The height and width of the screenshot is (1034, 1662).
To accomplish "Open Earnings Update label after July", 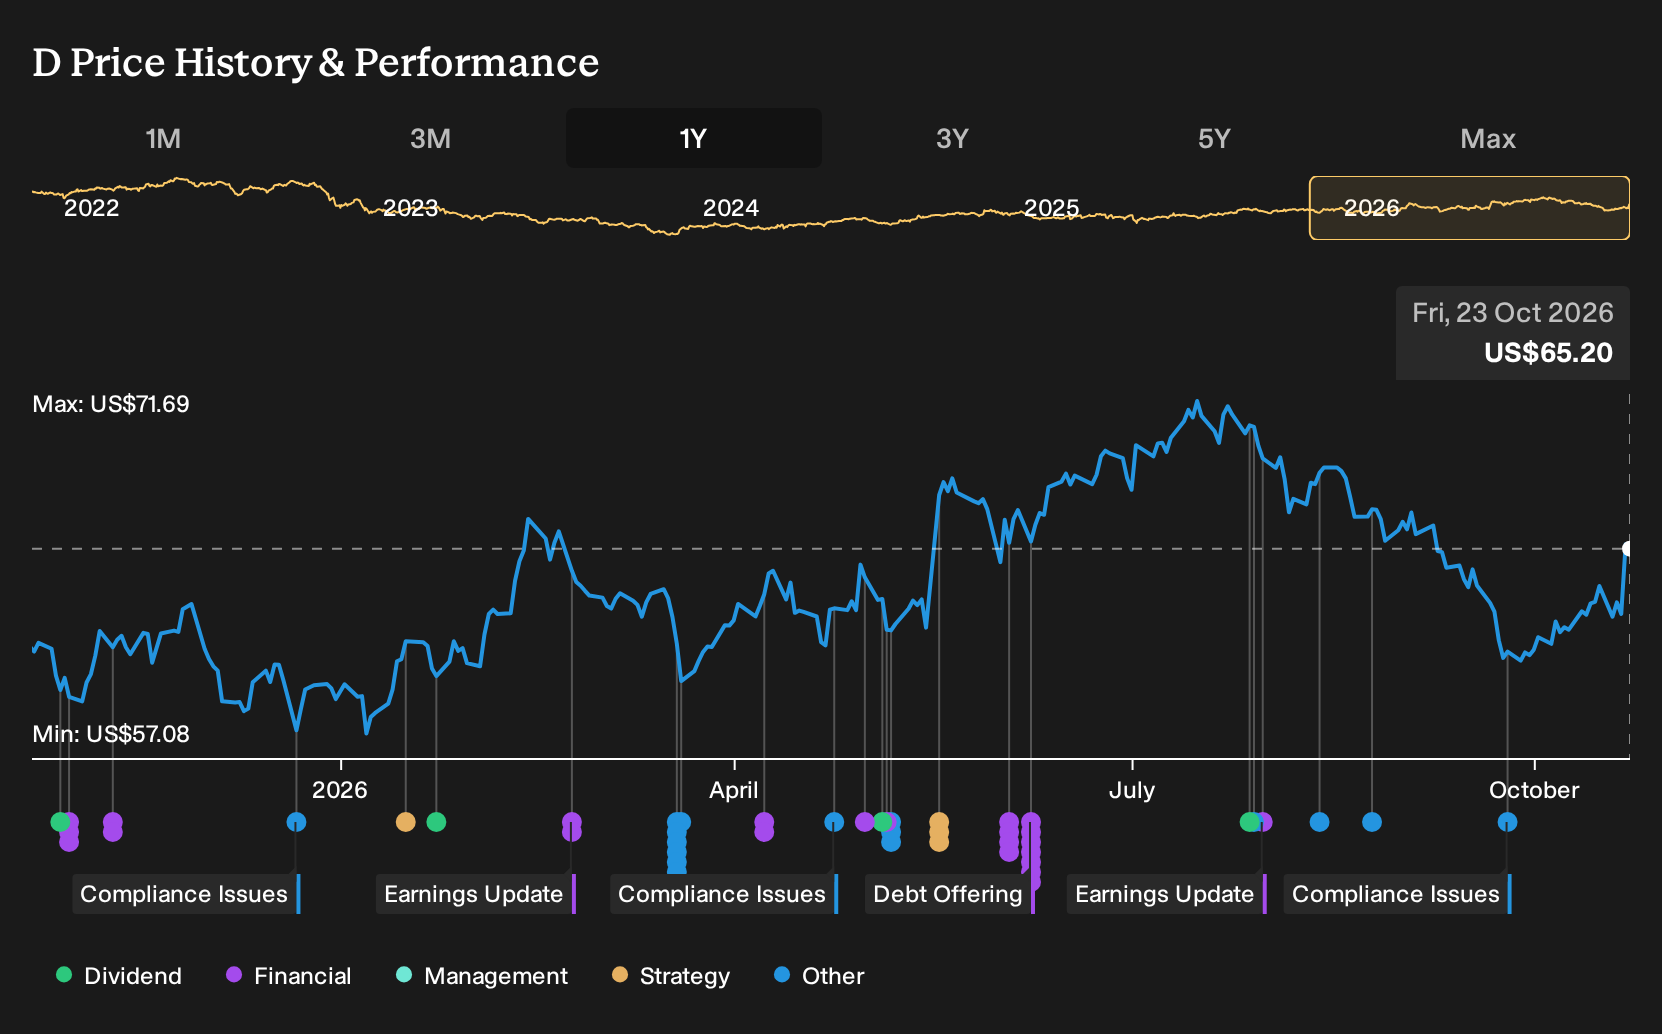I will point(1166,894).
